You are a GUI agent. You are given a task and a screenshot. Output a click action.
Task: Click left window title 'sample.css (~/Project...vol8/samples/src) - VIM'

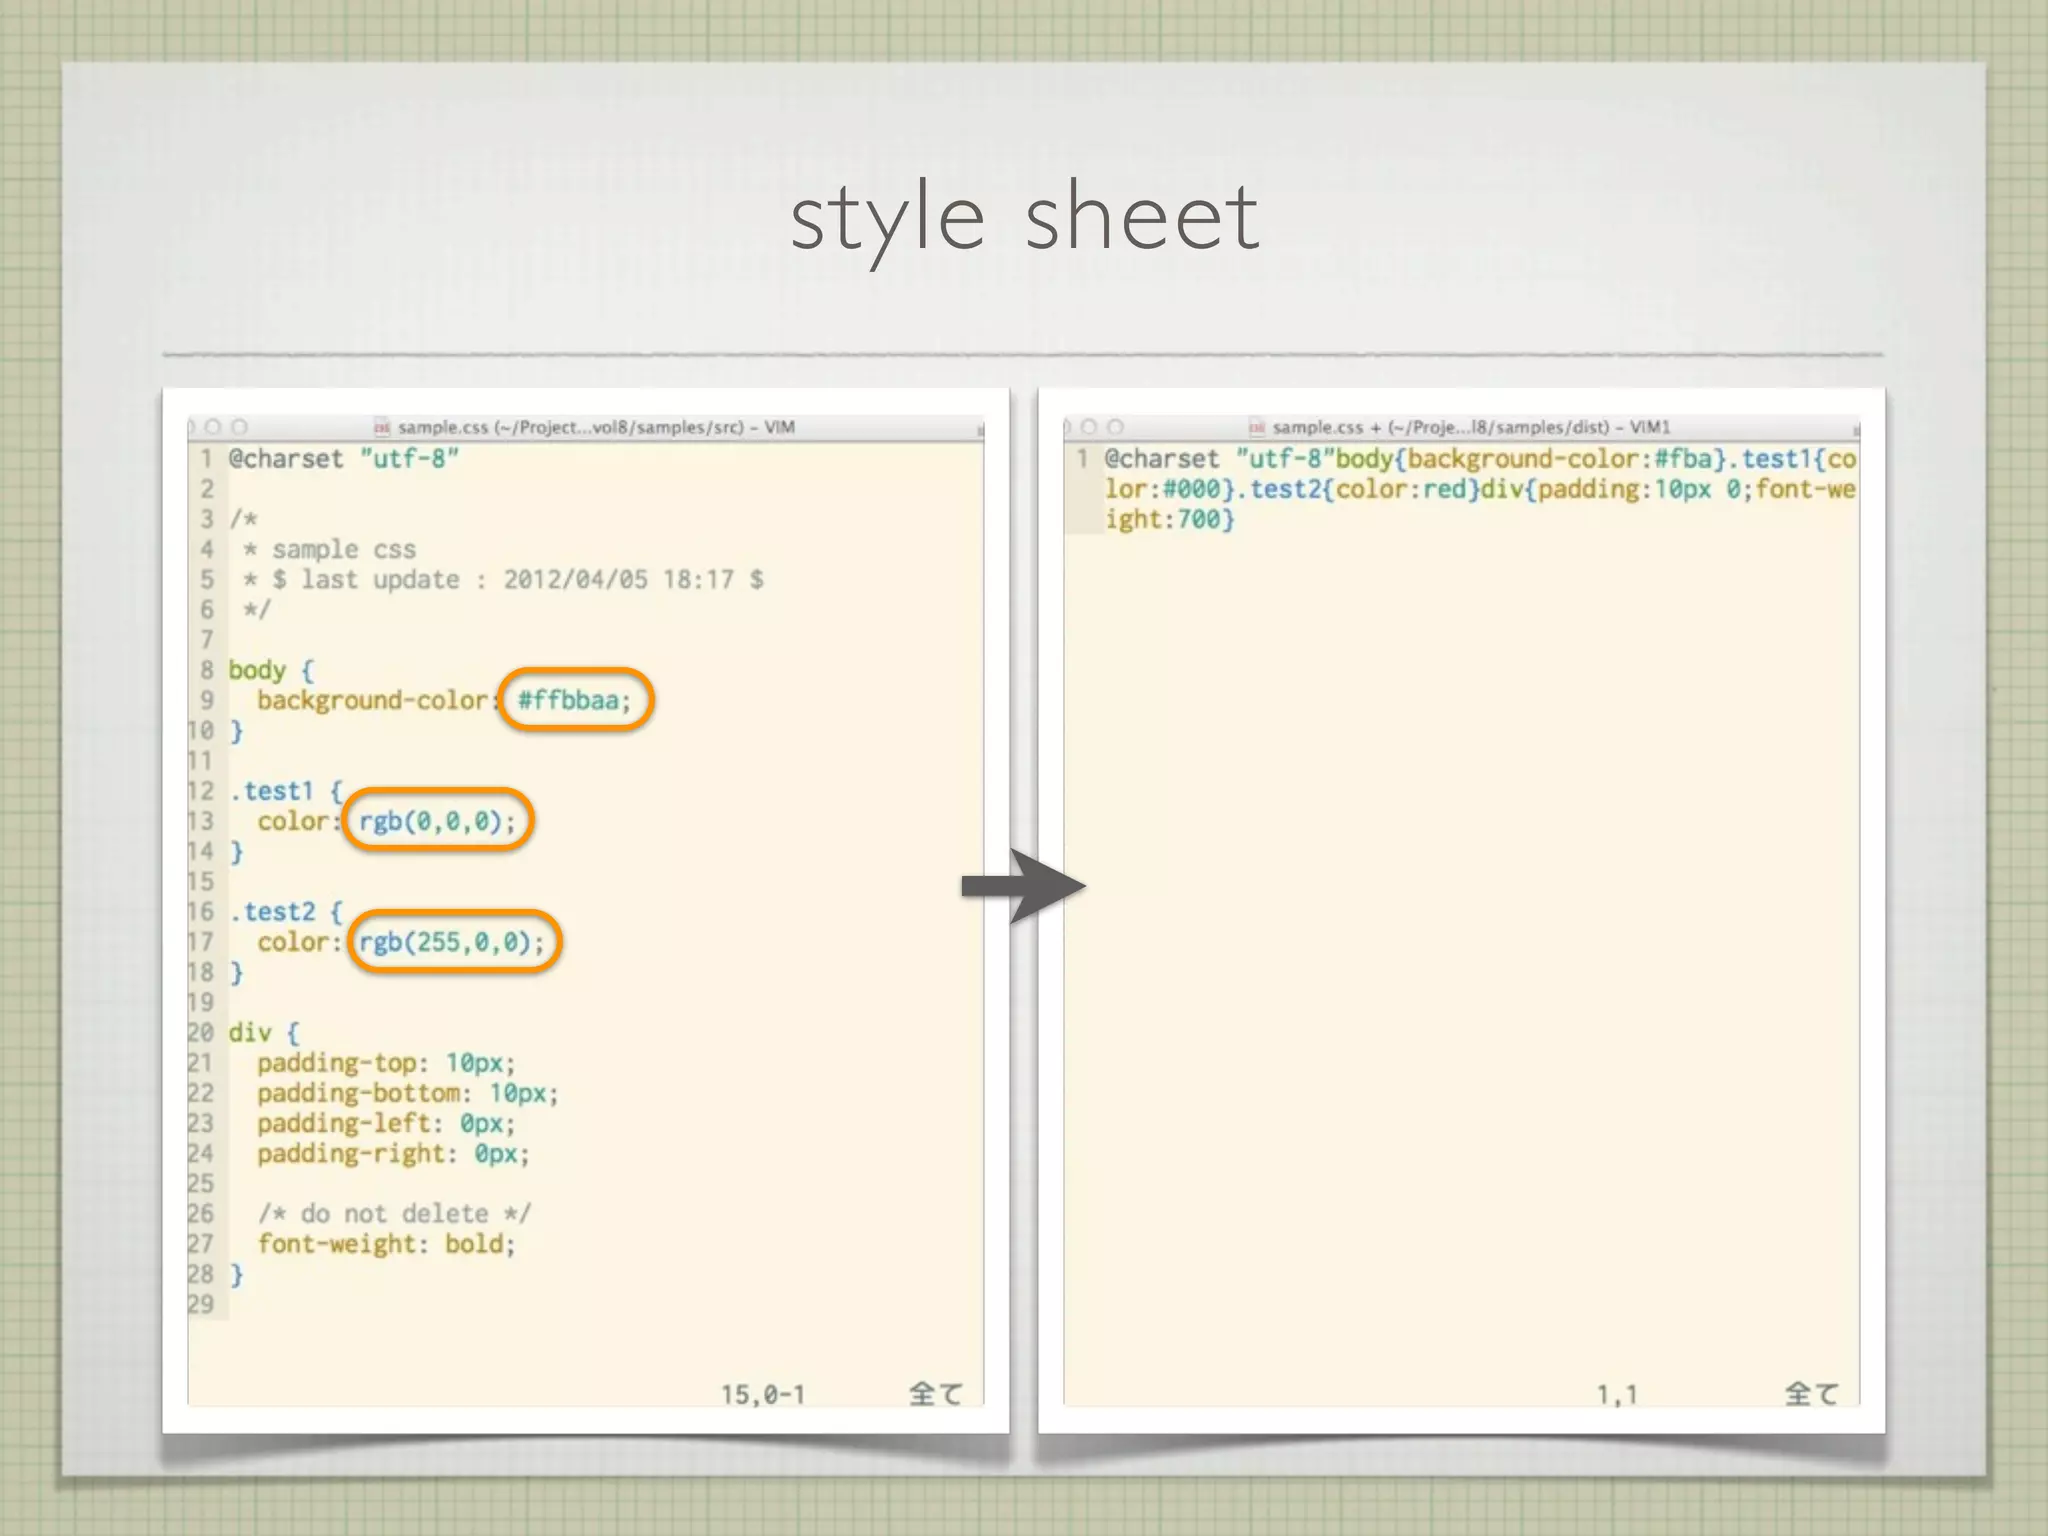click(x=596, y=427)
